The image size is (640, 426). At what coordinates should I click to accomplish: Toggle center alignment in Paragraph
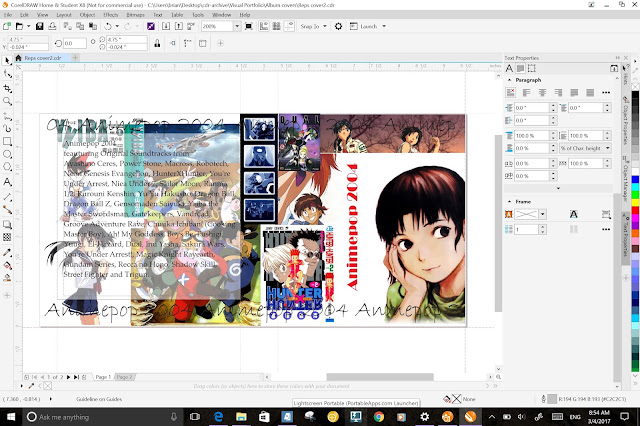tap(542, 93)
